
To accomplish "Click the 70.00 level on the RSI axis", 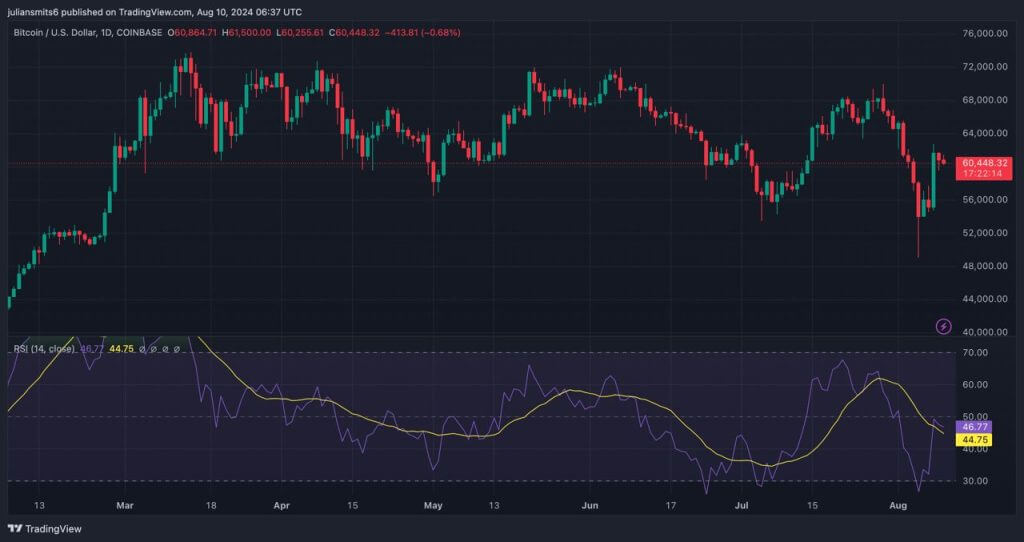I will point(975,353).
